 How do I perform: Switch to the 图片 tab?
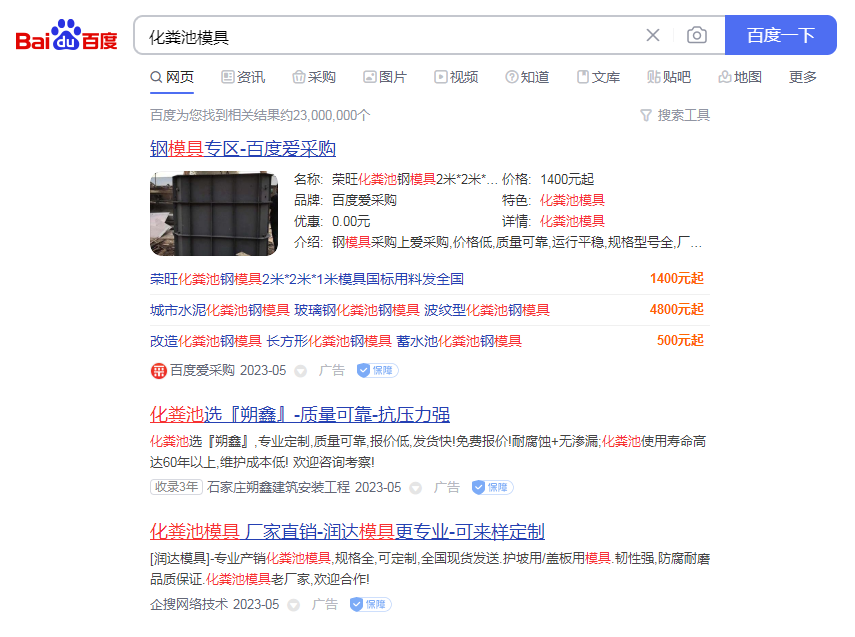coord(385,76)
